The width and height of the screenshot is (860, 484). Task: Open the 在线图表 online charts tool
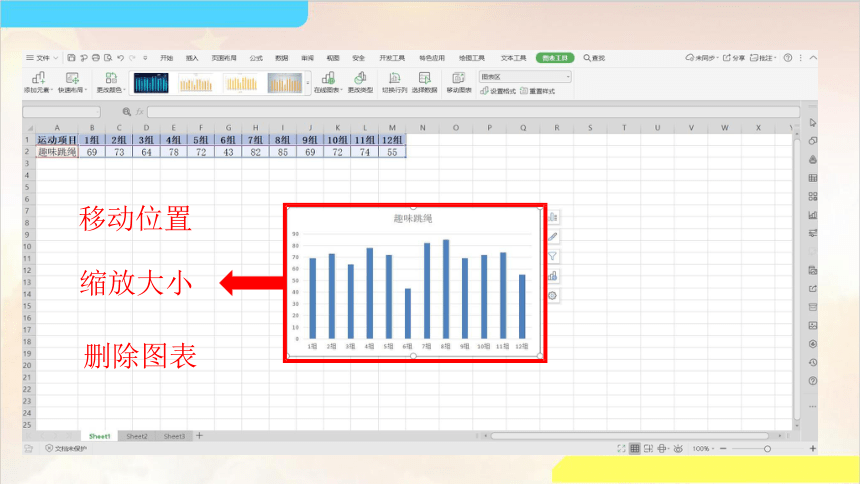(328, 82)
